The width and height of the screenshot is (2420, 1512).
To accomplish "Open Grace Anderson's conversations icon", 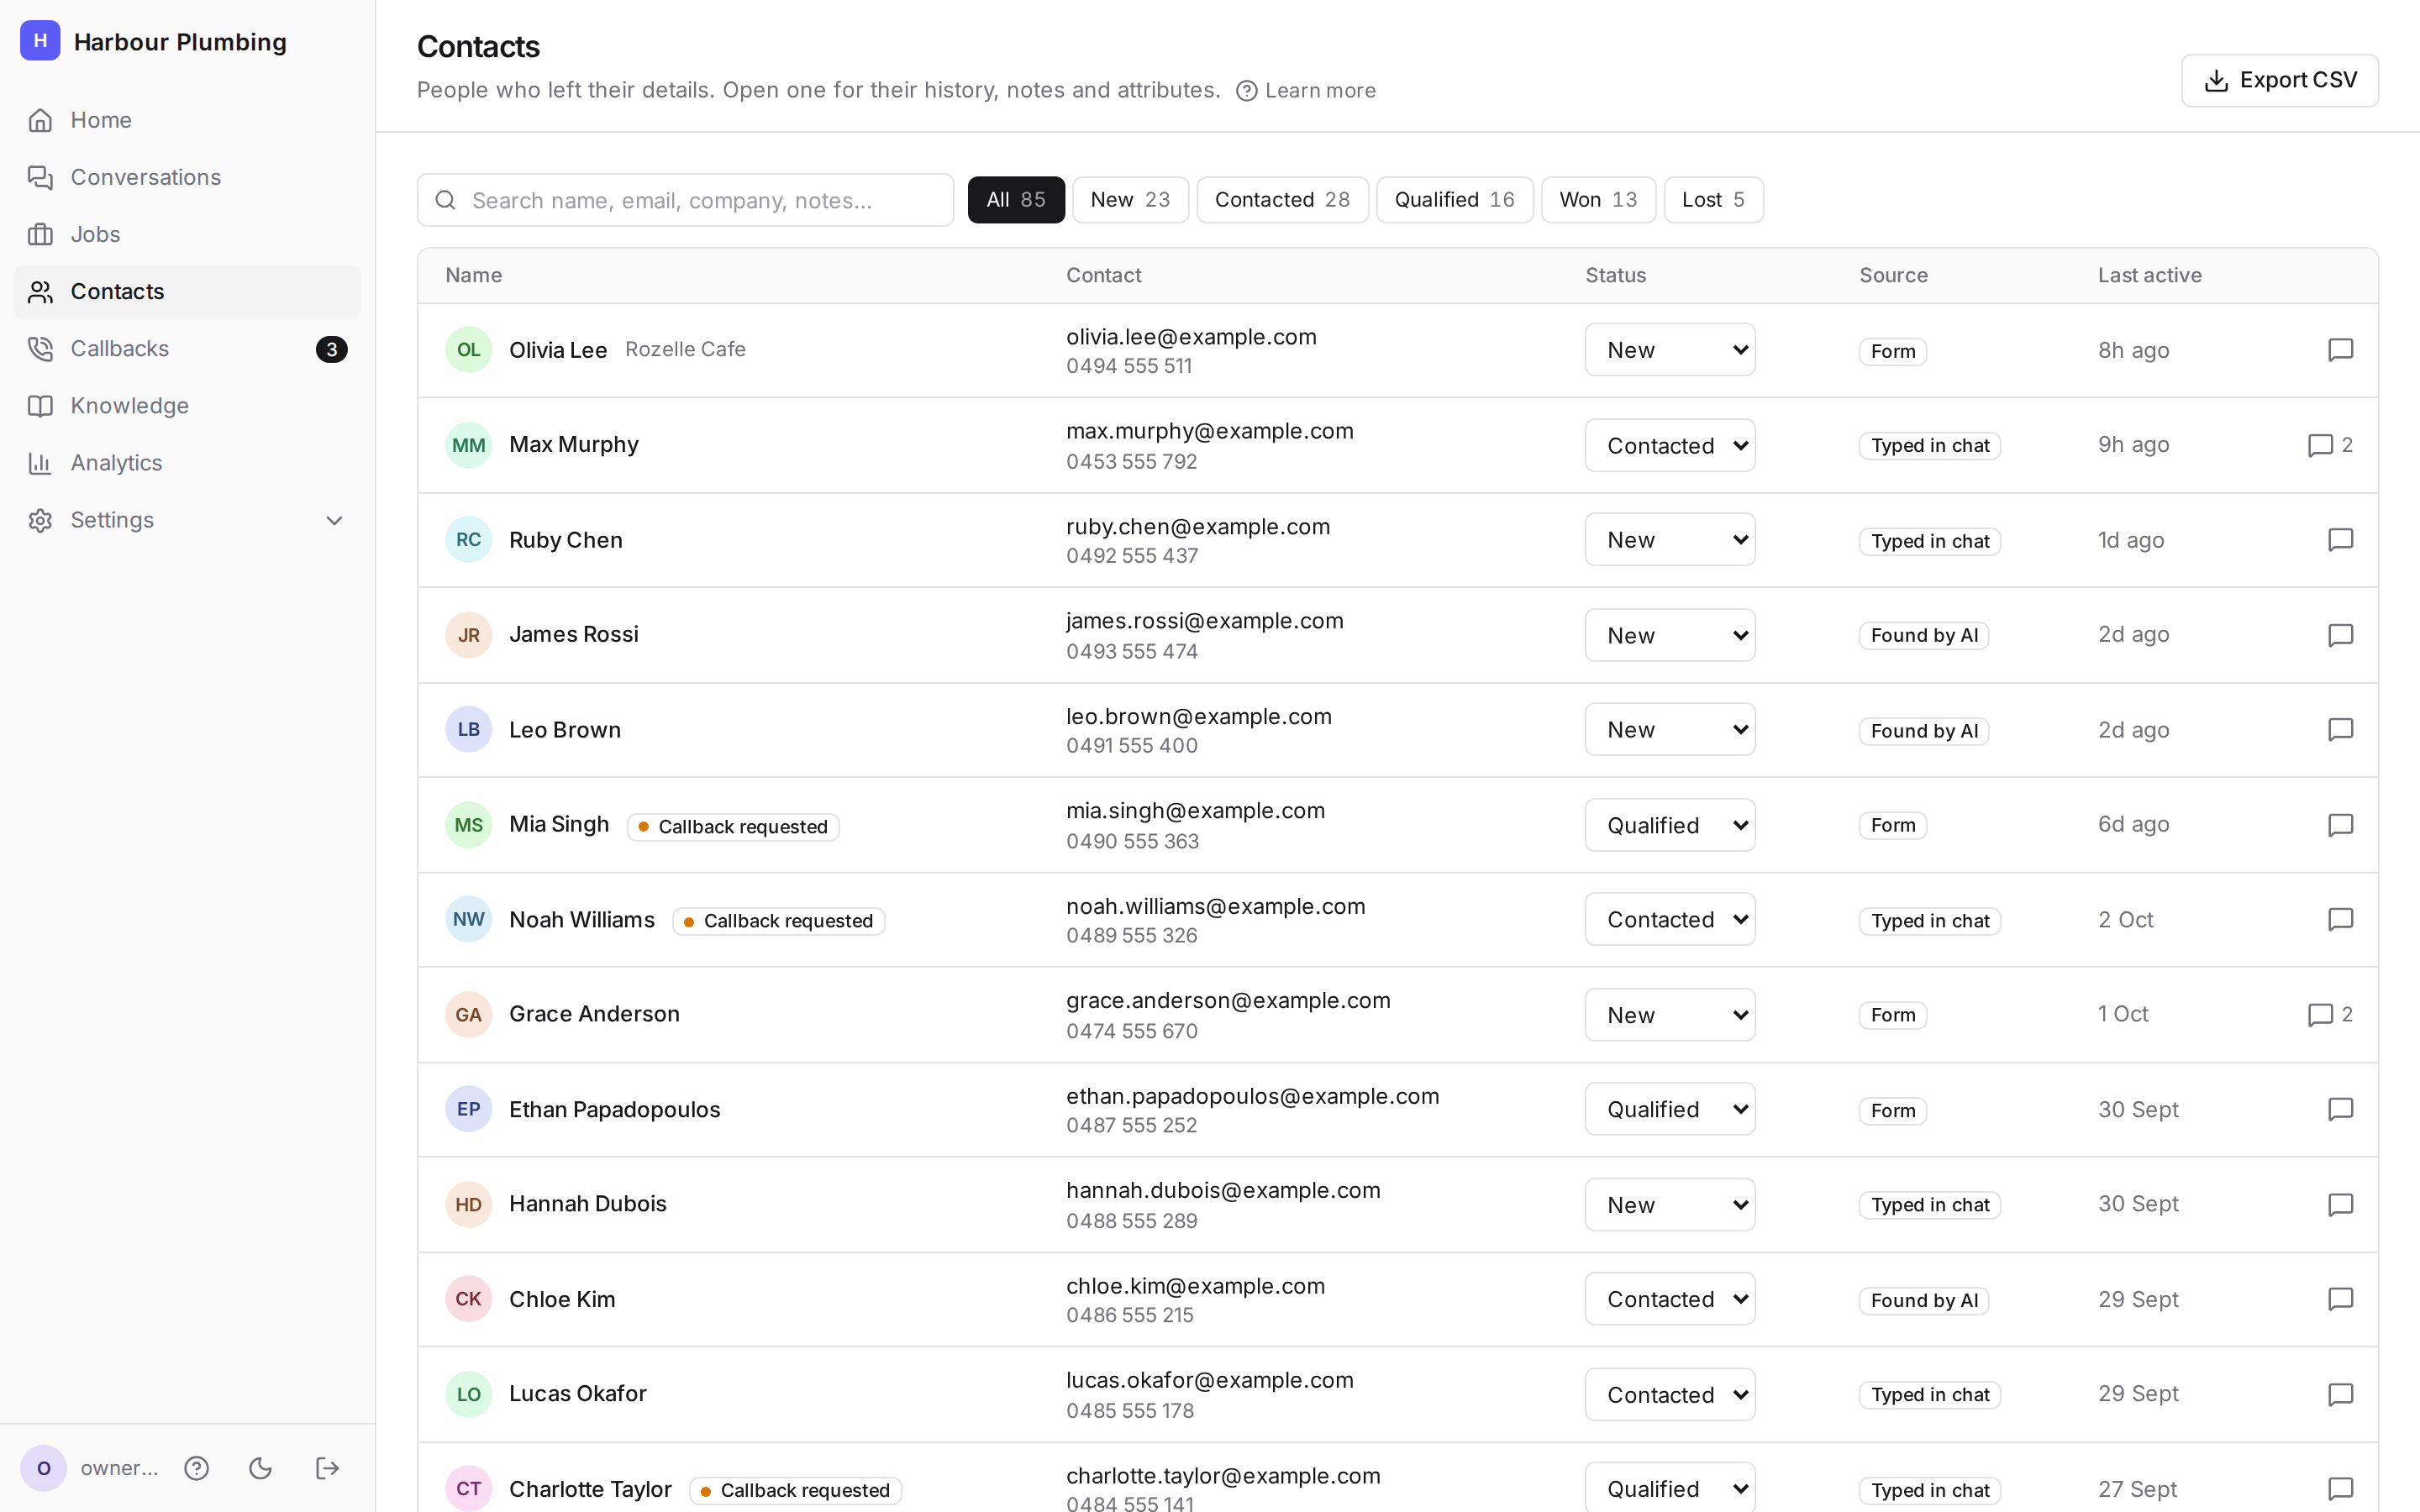I will pyautogui.click(x=2330, y=1015).
